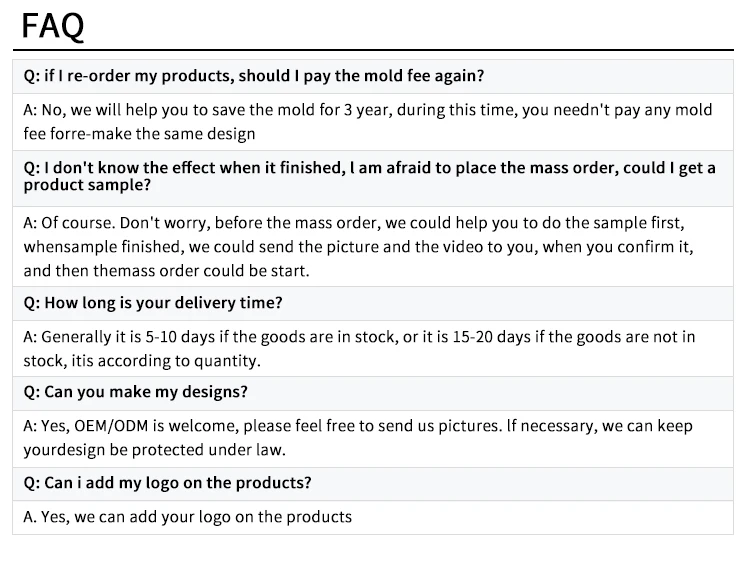The height and width of the screenshot is (573, 750).
Task: Click the line 'and then themass order could be start.'
Action: (x=165, y=270)
